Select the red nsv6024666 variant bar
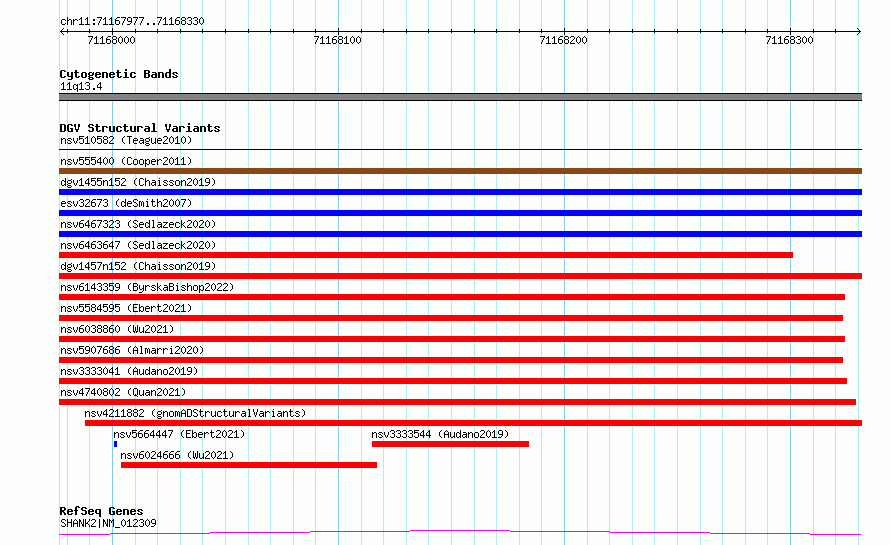890x545 pixels. (249, 465)
